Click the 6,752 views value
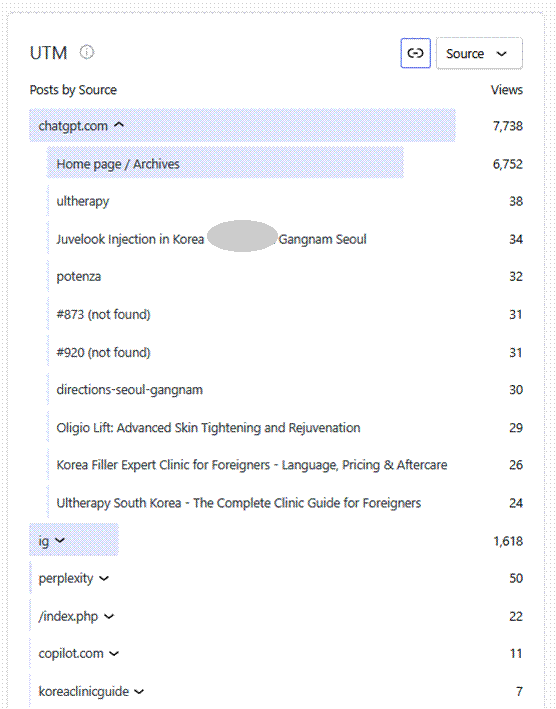The width and height of the screenshot is (556, 709). click(508, 164)
